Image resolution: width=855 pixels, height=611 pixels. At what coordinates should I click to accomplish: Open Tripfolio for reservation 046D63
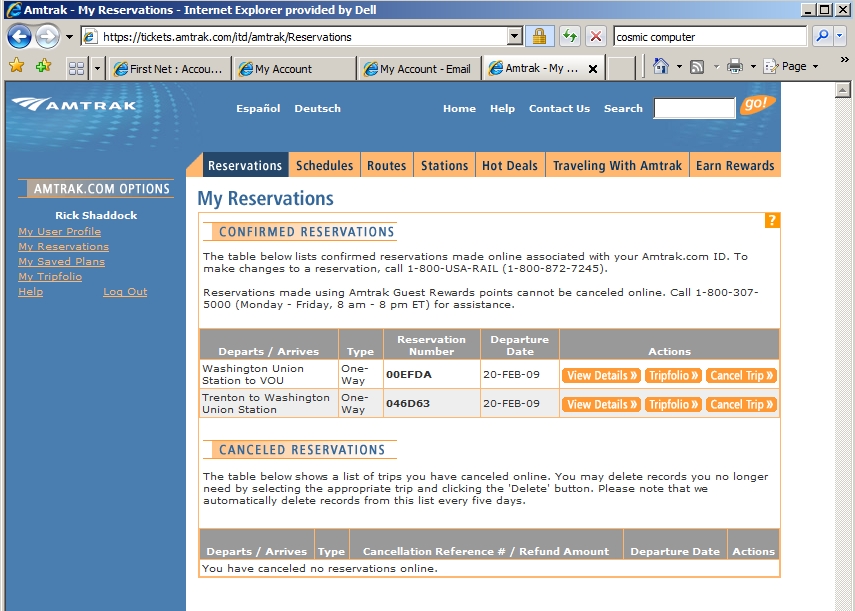click(673, 404)
